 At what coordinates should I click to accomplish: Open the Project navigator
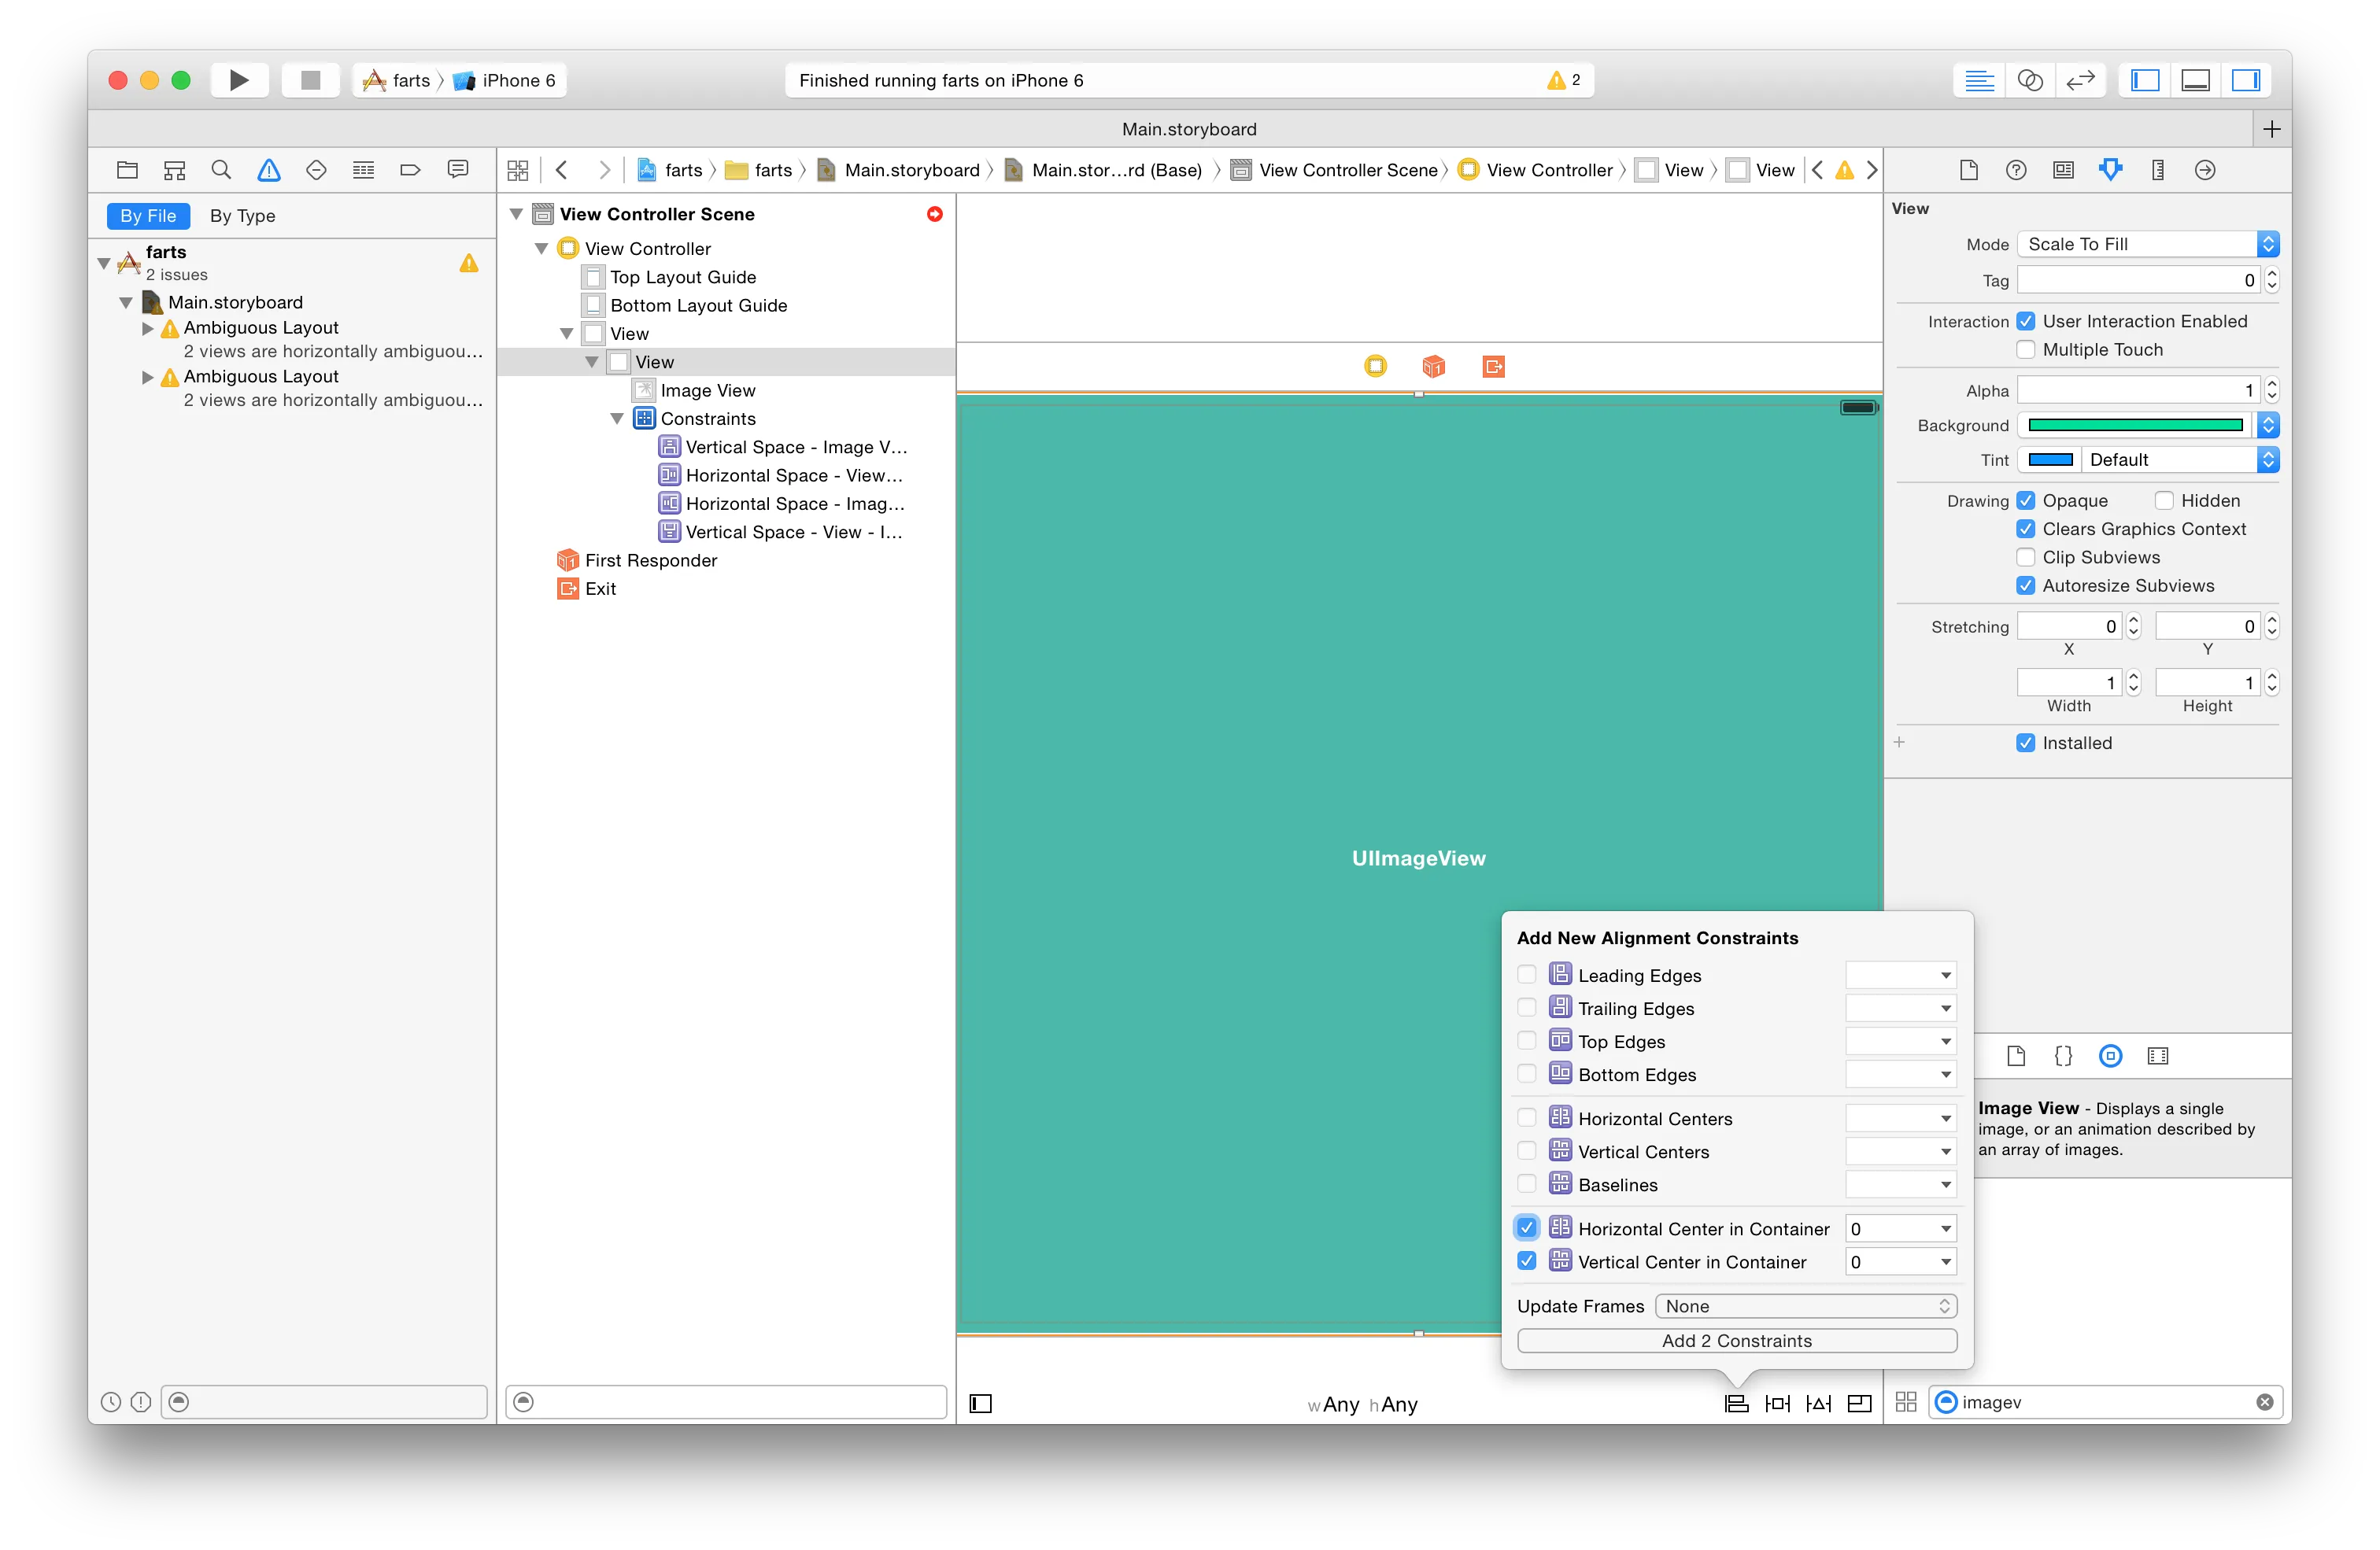click(x=127, y=170)
